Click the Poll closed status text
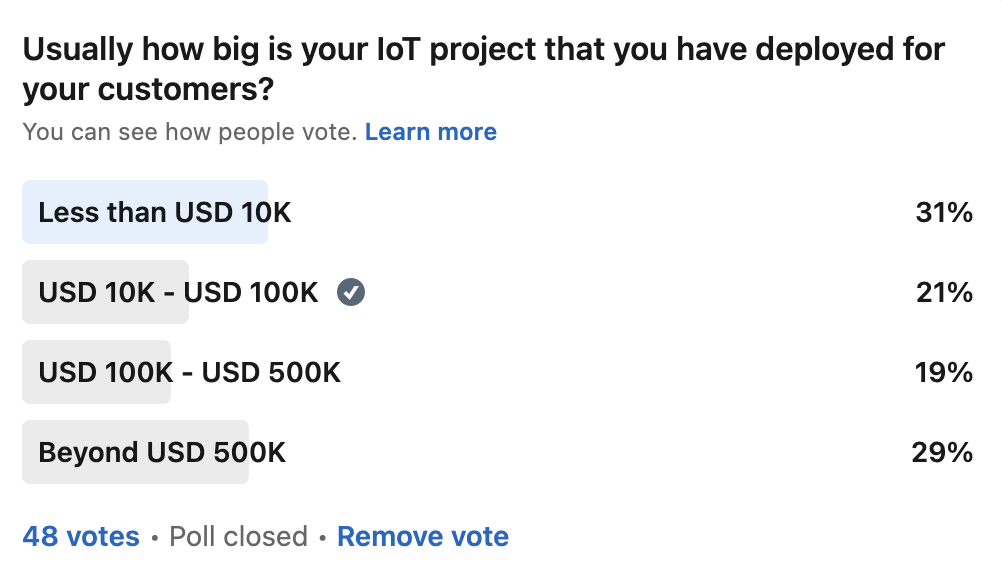1002x580 pixels. (x=238, y=537)
